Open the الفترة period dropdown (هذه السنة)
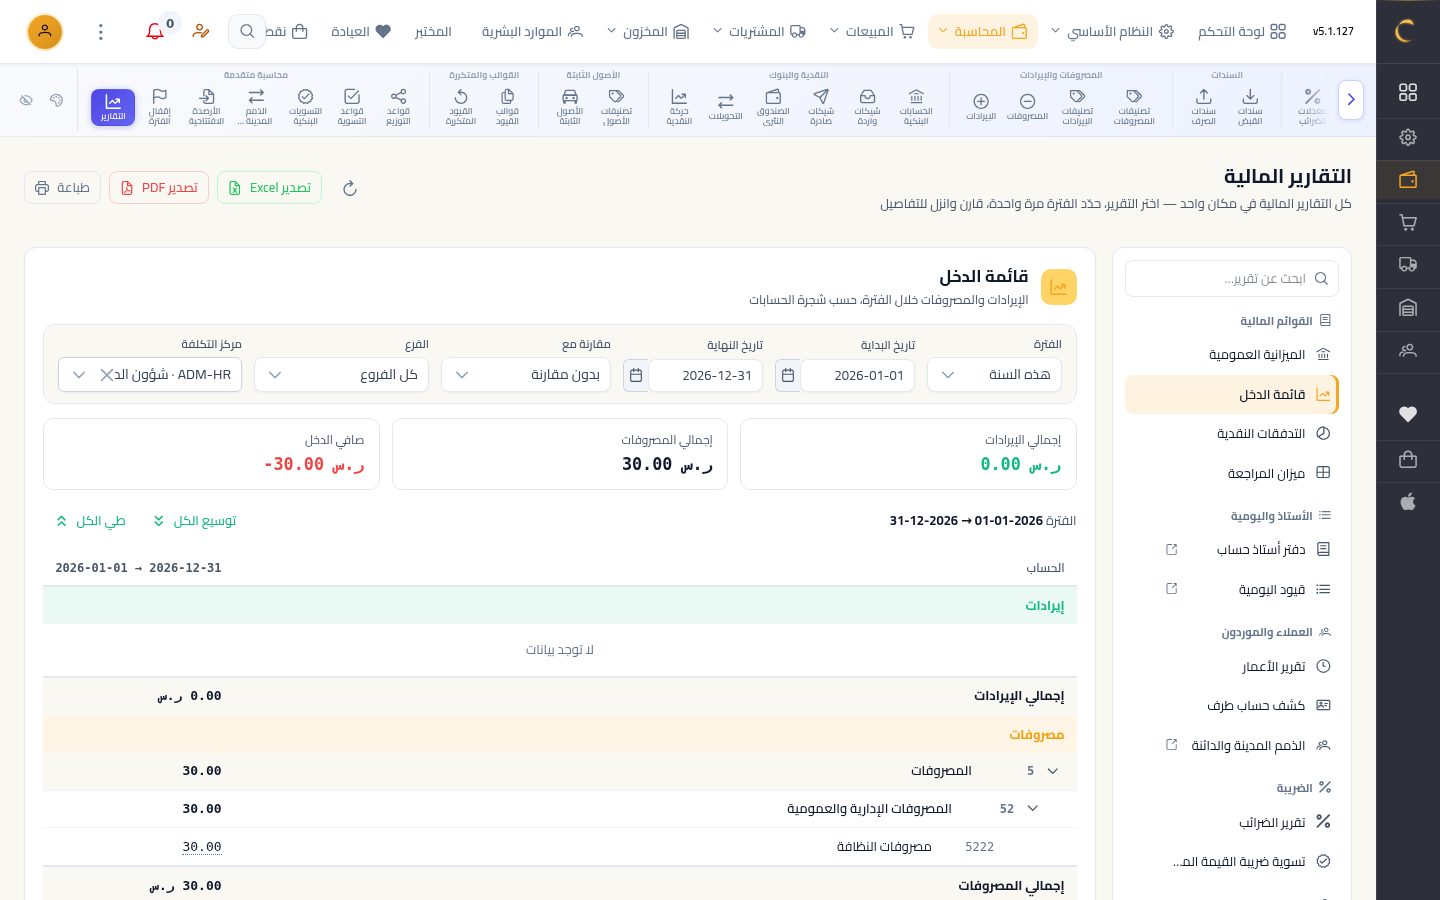This screenshot has height=900, width=1440. point(995,375)
